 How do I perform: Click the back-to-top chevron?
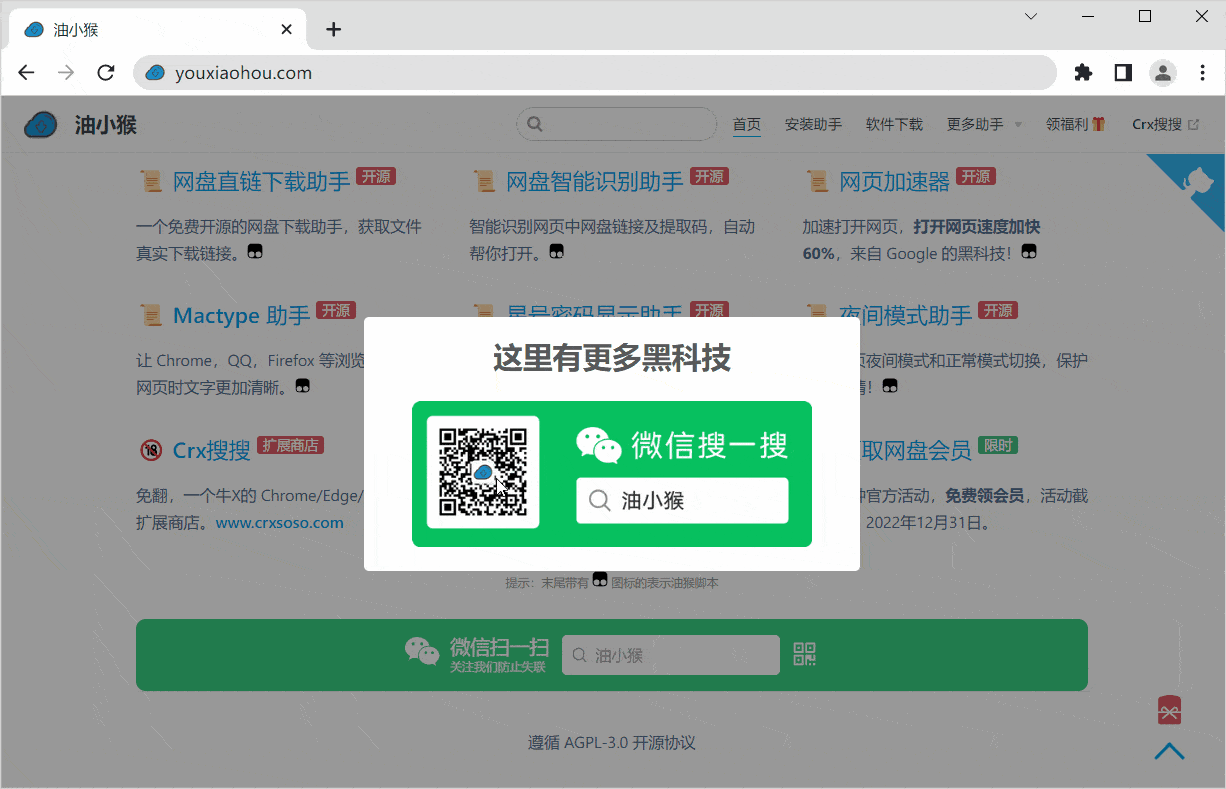pyautogui.click(x=1169, y=751)
